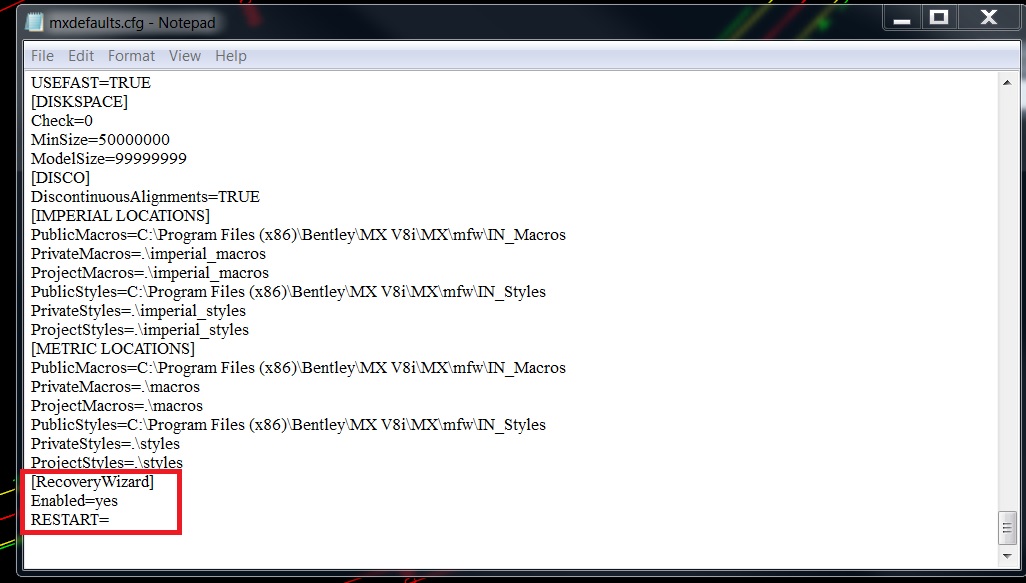Click ProjectMacros=.\imperial_macros line
Image resolution: width=1026 pixels, height=583 pixels.
tap(150, 273)
